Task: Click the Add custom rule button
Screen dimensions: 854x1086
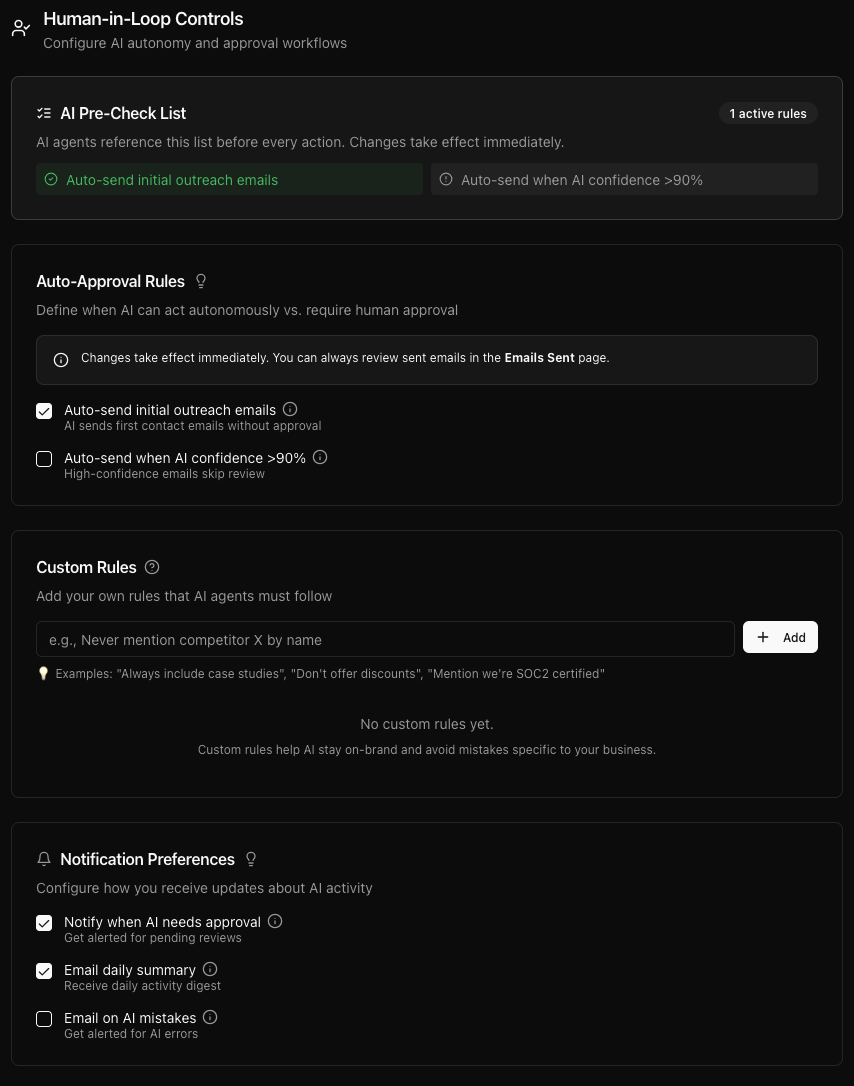Action: click(780, 637)
